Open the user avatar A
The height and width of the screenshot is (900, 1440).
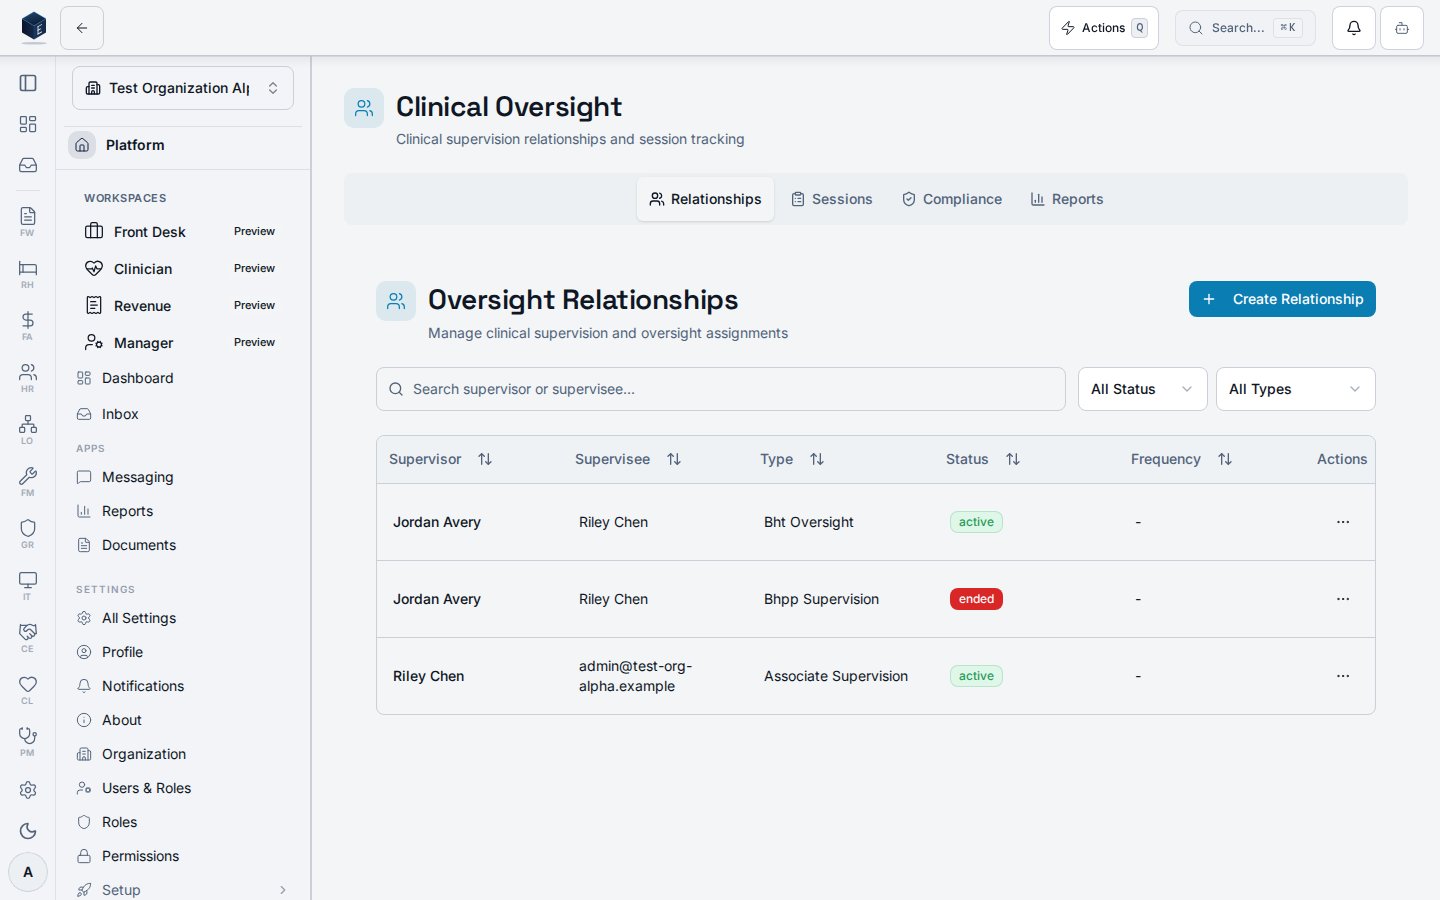[28, 872]
